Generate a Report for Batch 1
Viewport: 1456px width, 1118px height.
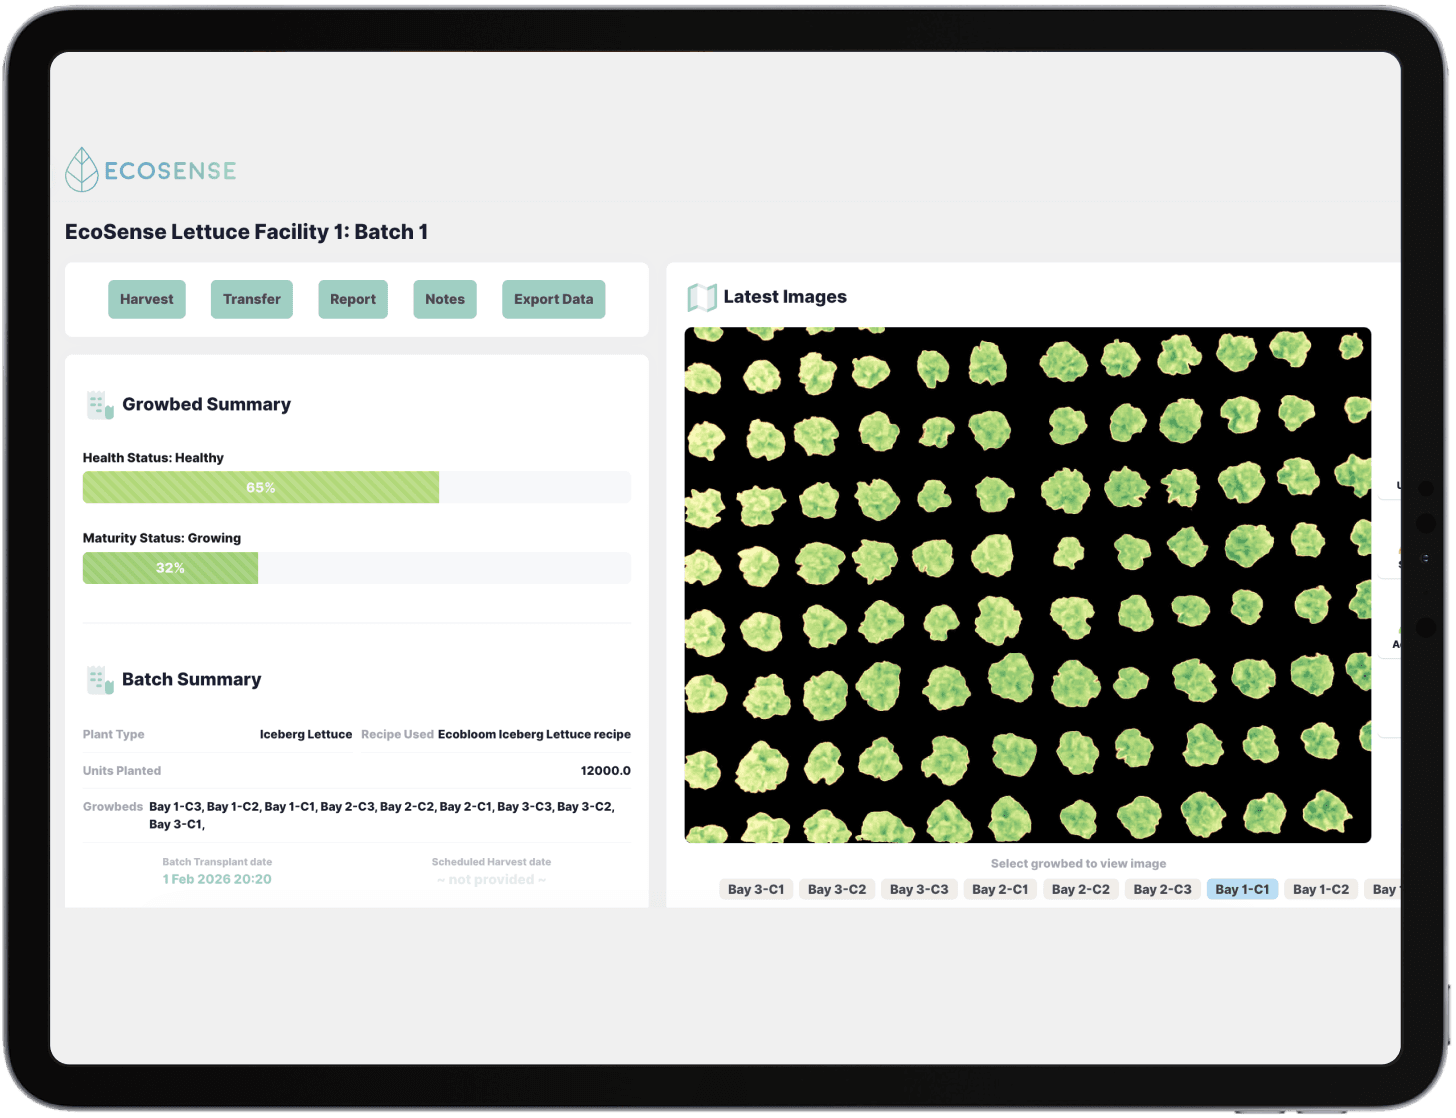point(353,299)
